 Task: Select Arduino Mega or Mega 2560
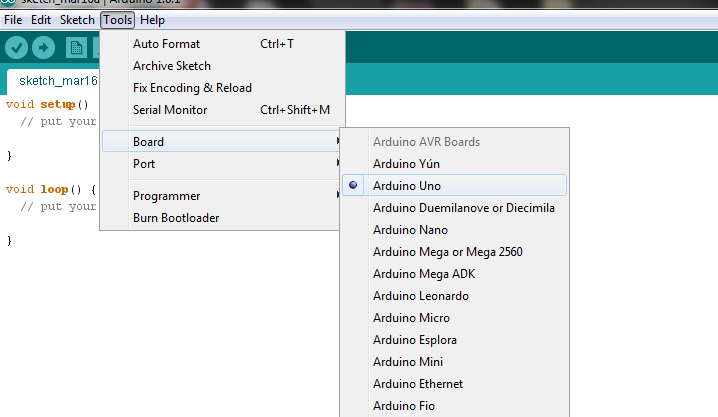point(454,252)
